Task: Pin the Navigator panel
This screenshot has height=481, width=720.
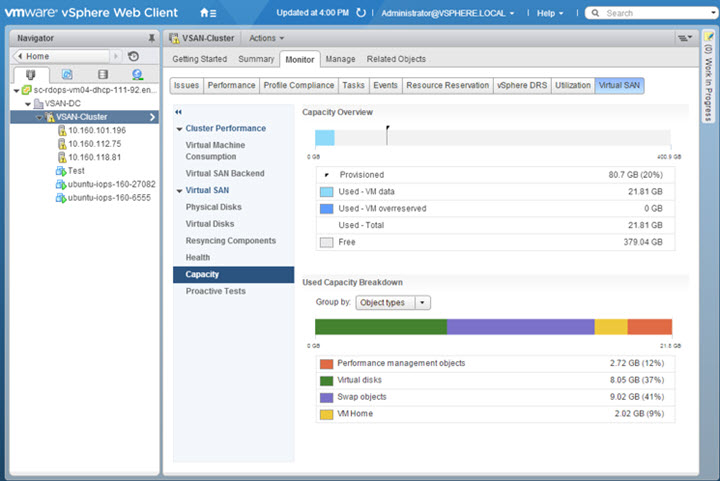Action: pyautogui.click(x=151, y=38)
